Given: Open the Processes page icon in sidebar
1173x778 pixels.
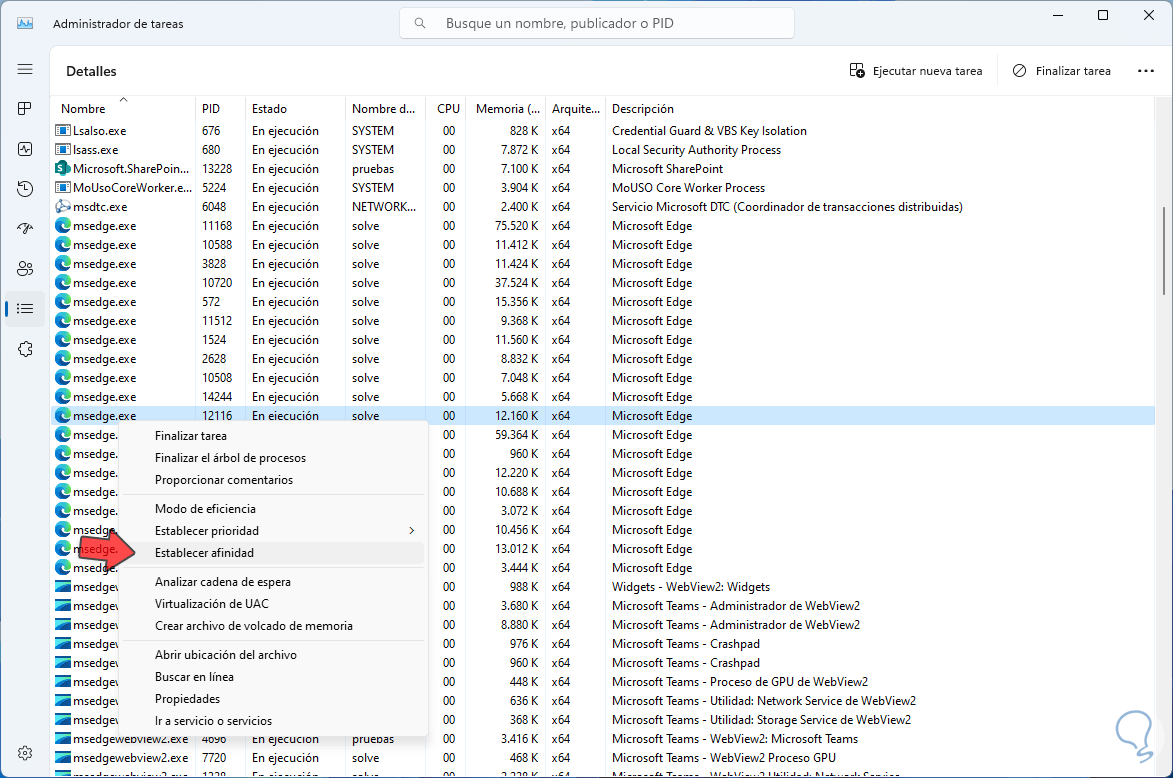Looking at the screenshot, I should [25, 109].
